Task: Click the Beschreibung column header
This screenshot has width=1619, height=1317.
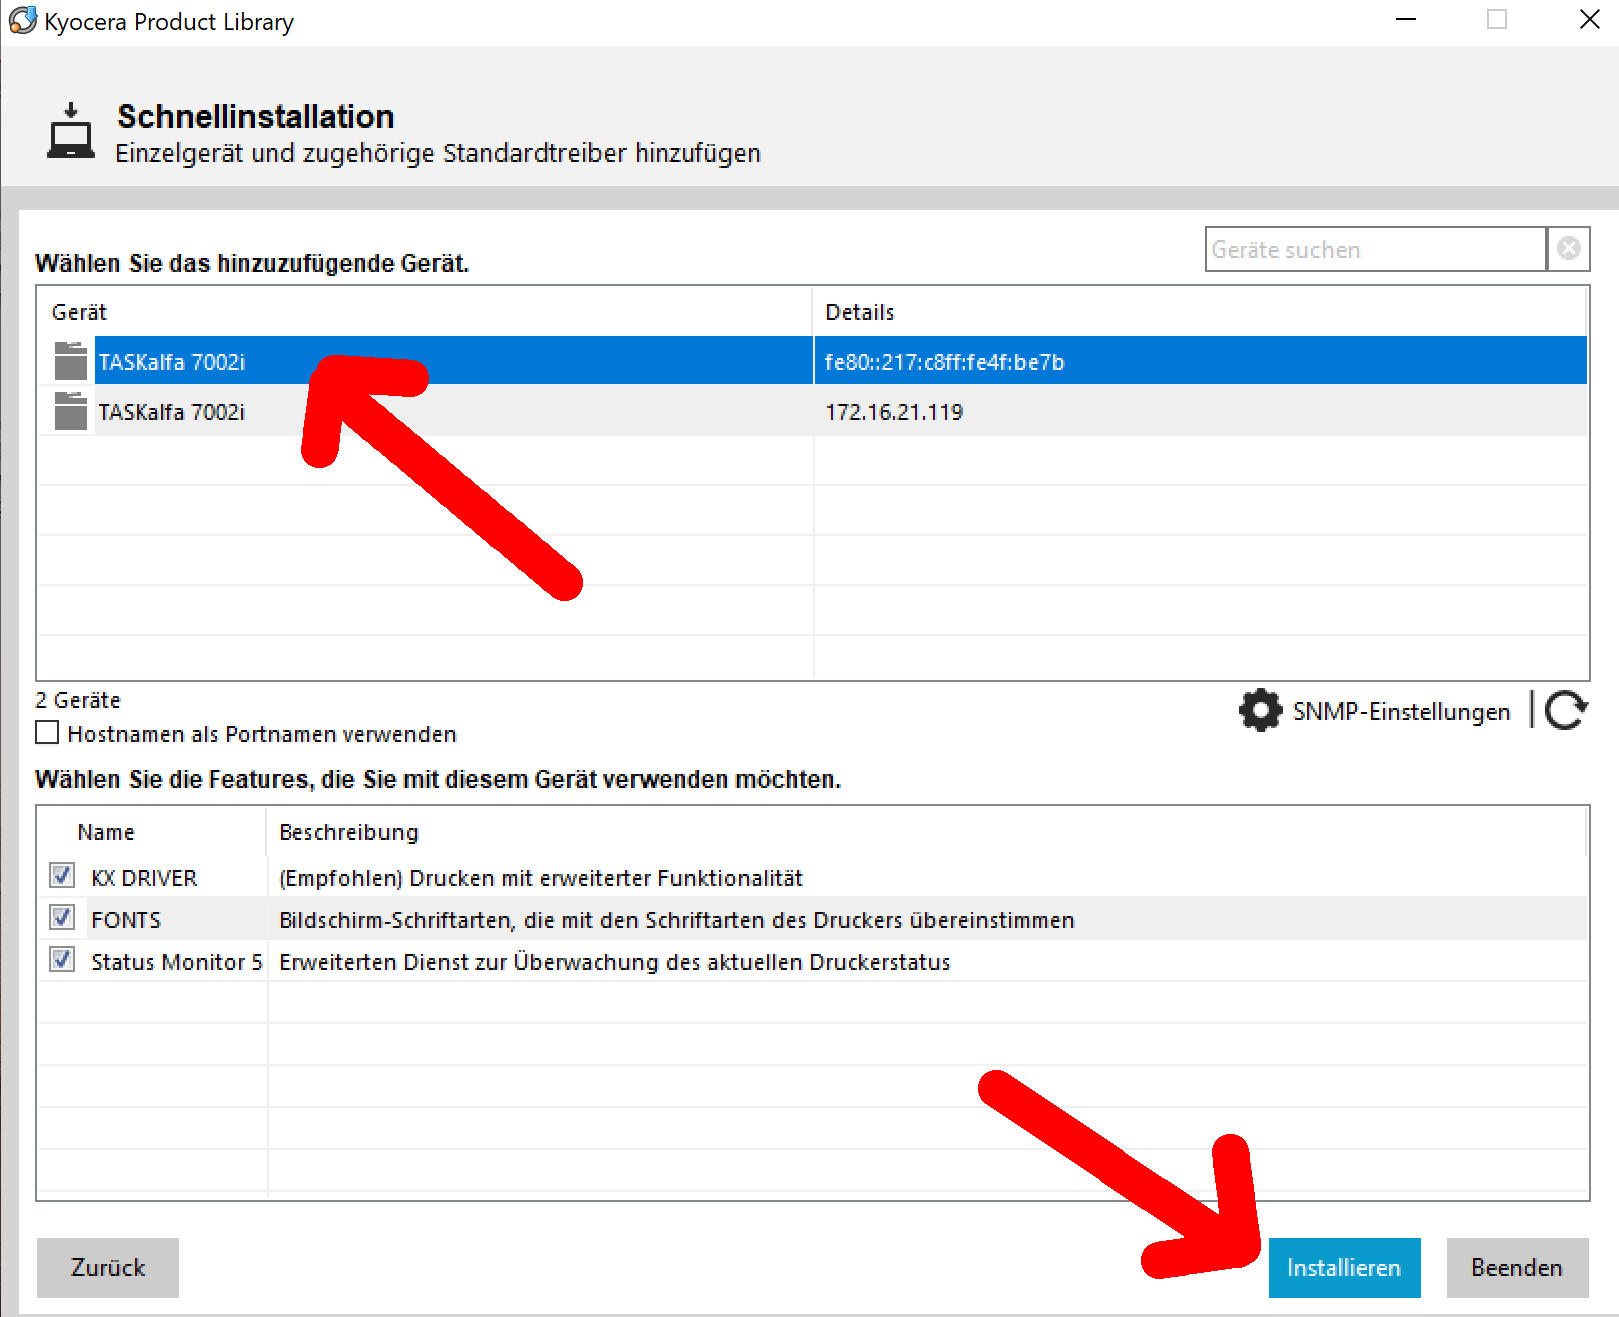Action: 348,832
